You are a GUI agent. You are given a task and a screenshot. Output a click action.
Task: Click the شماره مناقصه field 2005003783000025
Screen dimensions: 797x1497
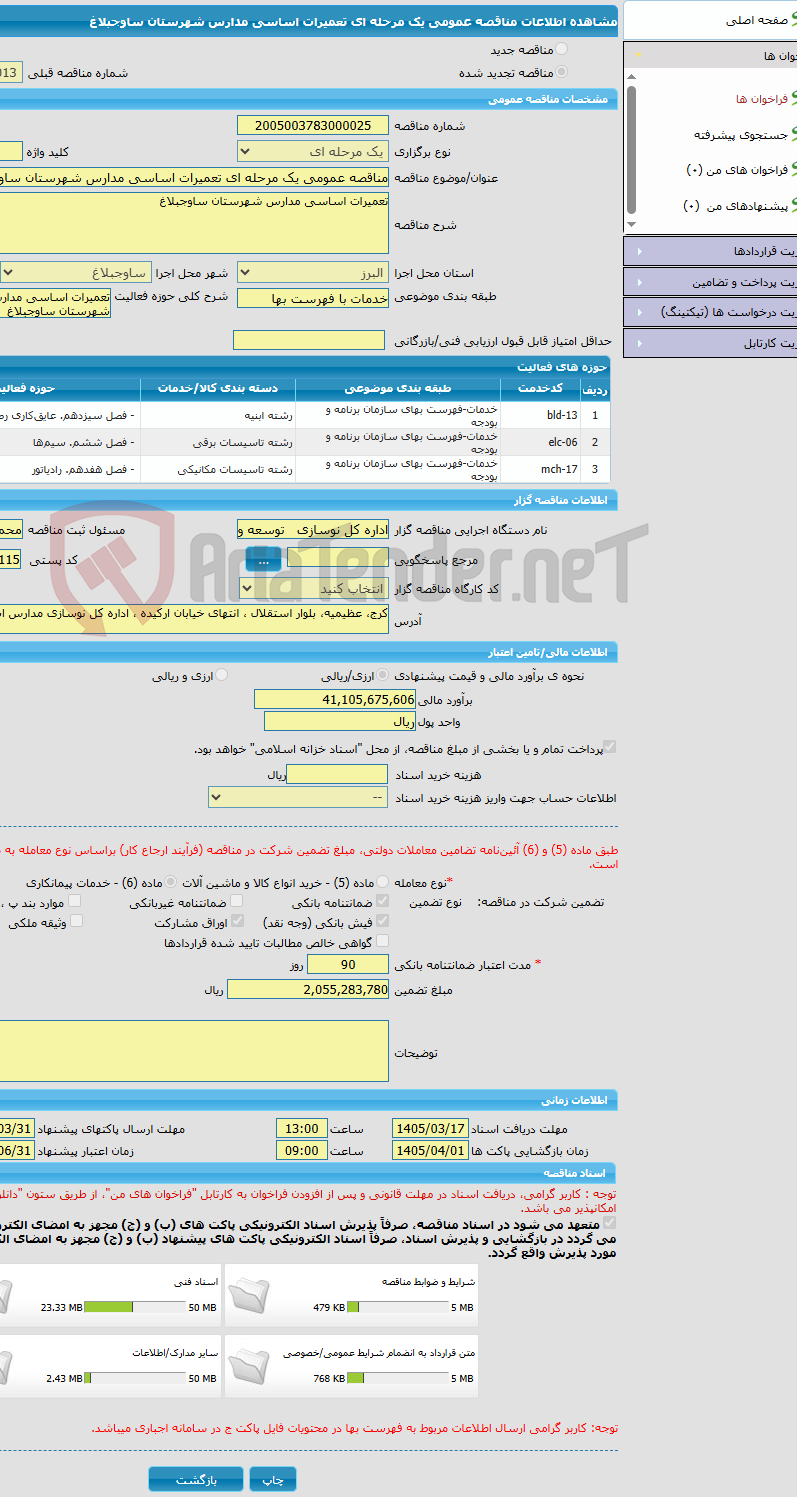313,126
